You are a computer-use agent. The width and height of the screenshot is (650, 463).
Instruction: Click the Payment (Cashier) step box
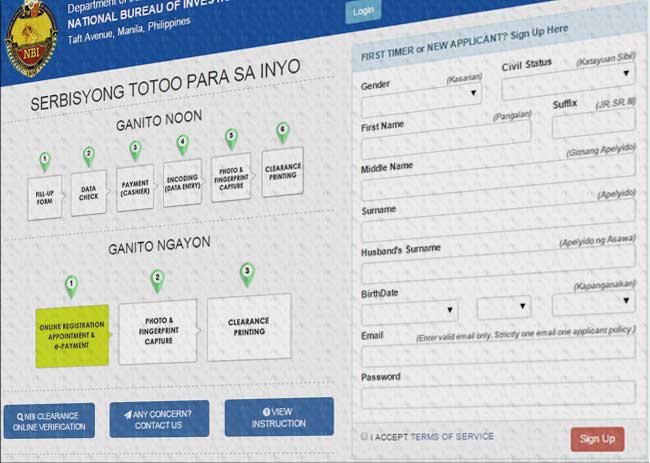tap(135, 187)
